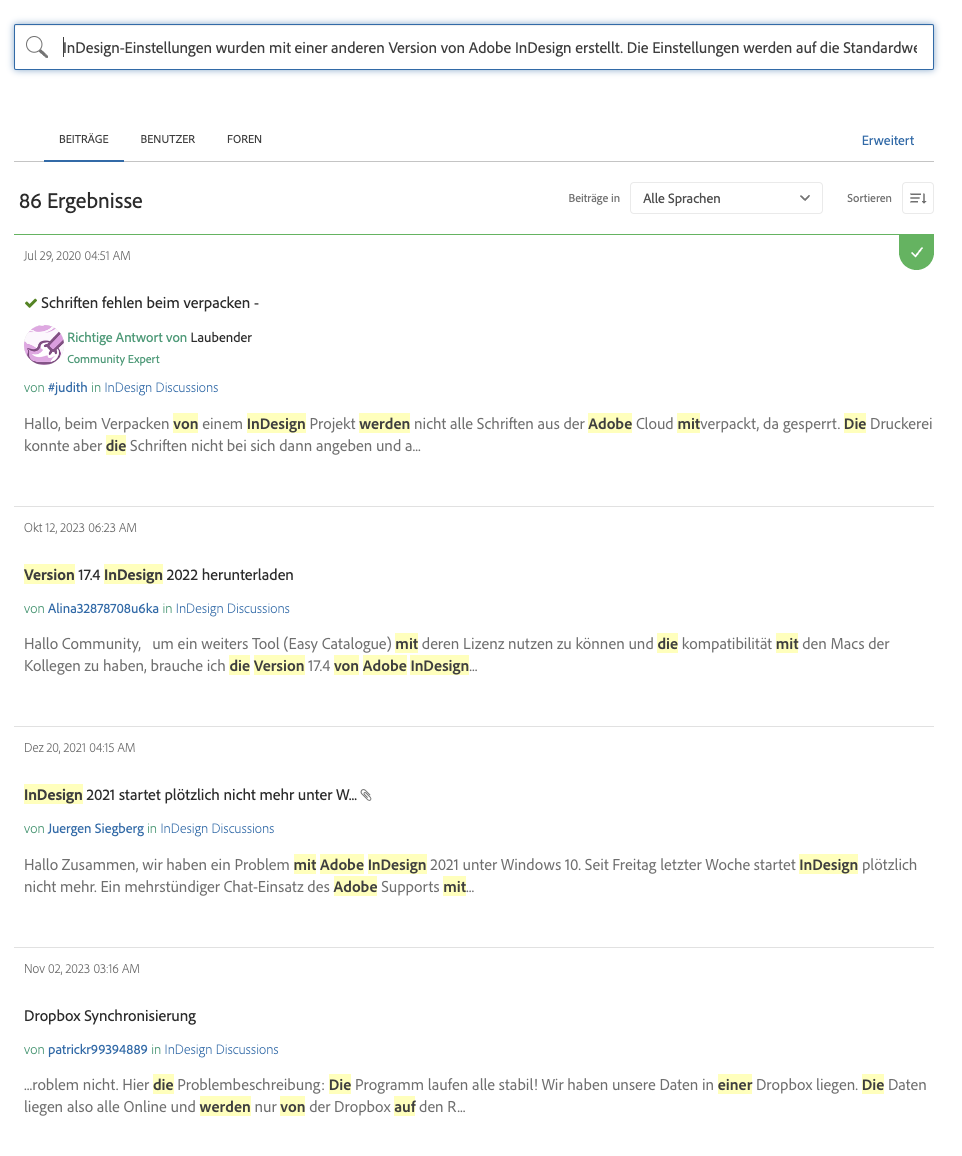
Task: Select the Beiträge tab
Action: 84,139
